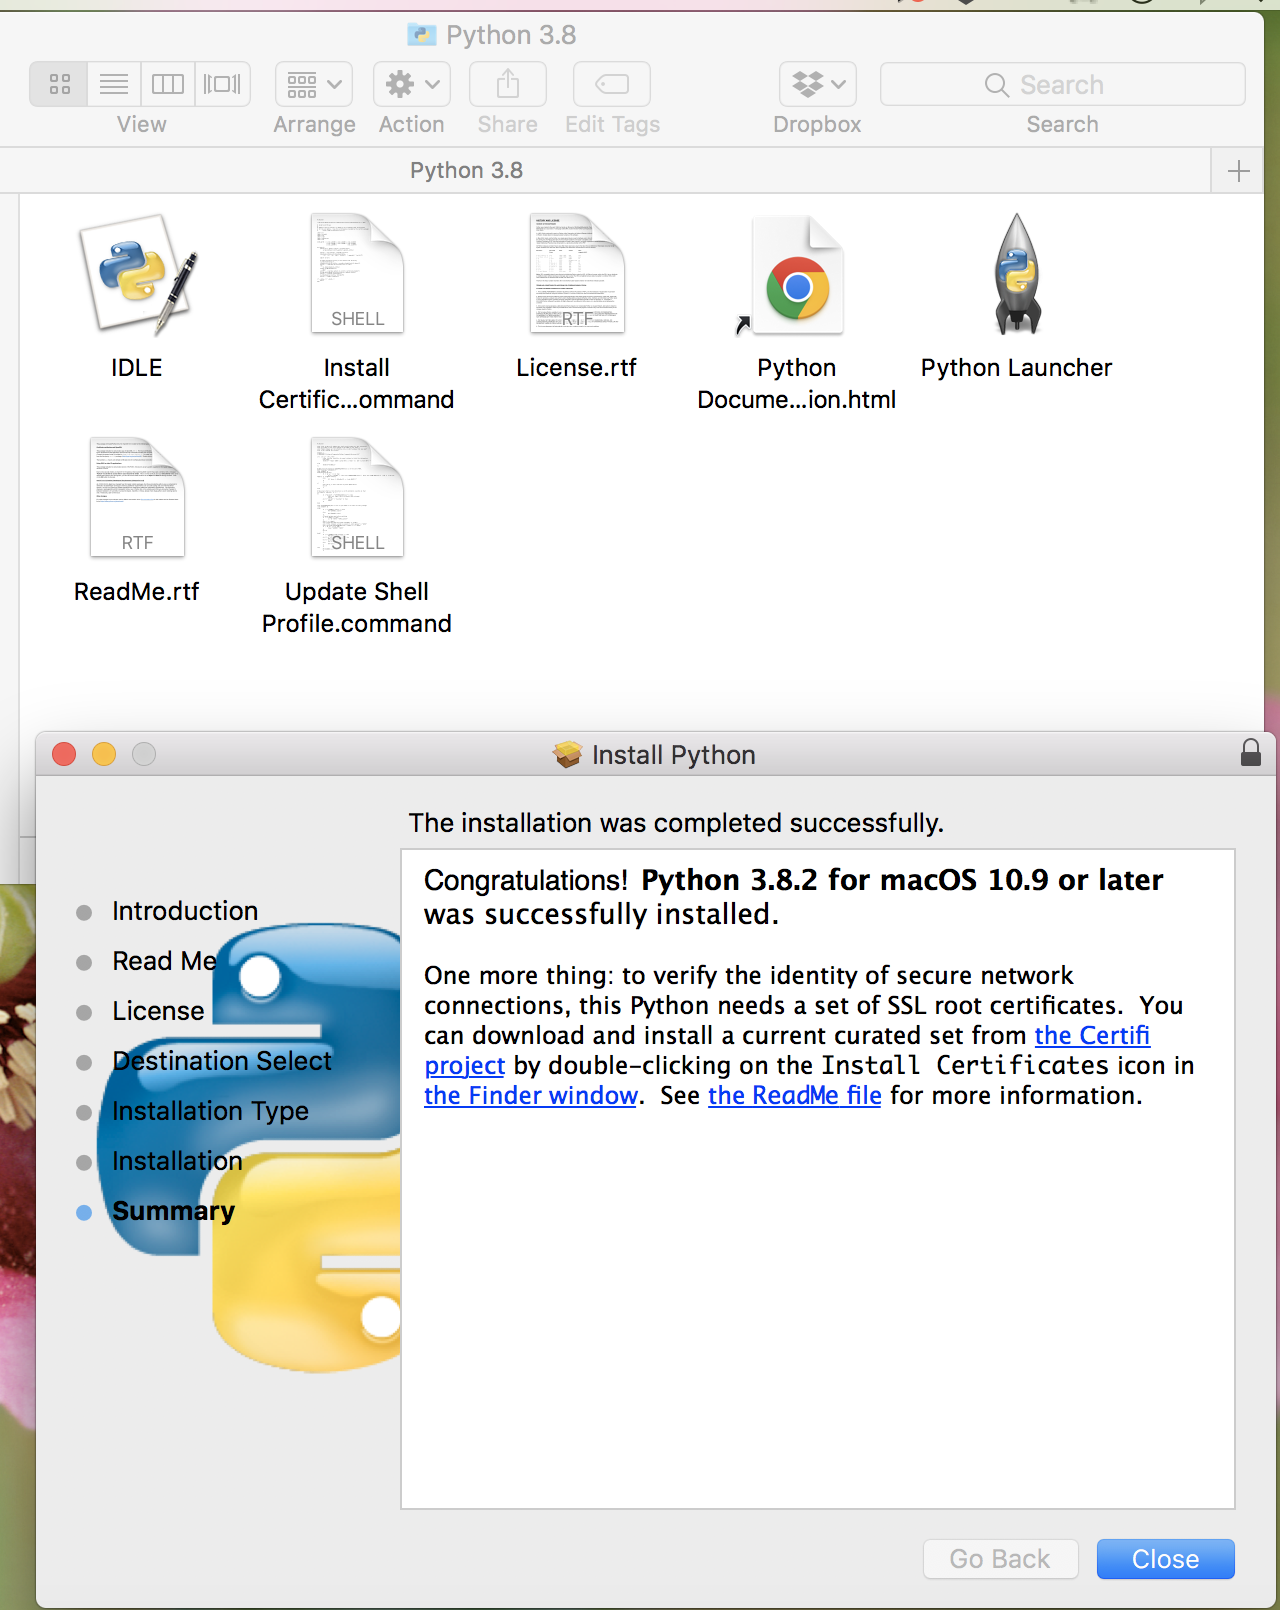Click the Share toolbar button
Screen dimensions: 1280x1610
point(508,84)
